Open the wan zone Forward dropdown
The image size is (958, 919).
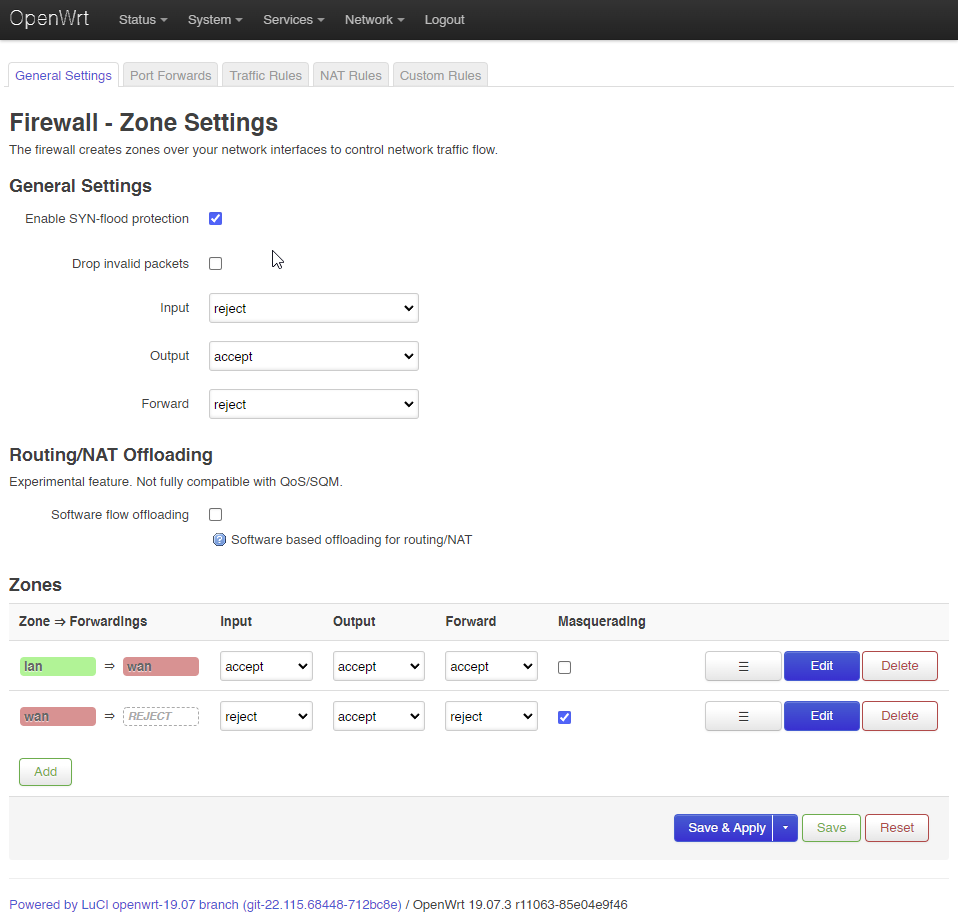pos(491,716)
